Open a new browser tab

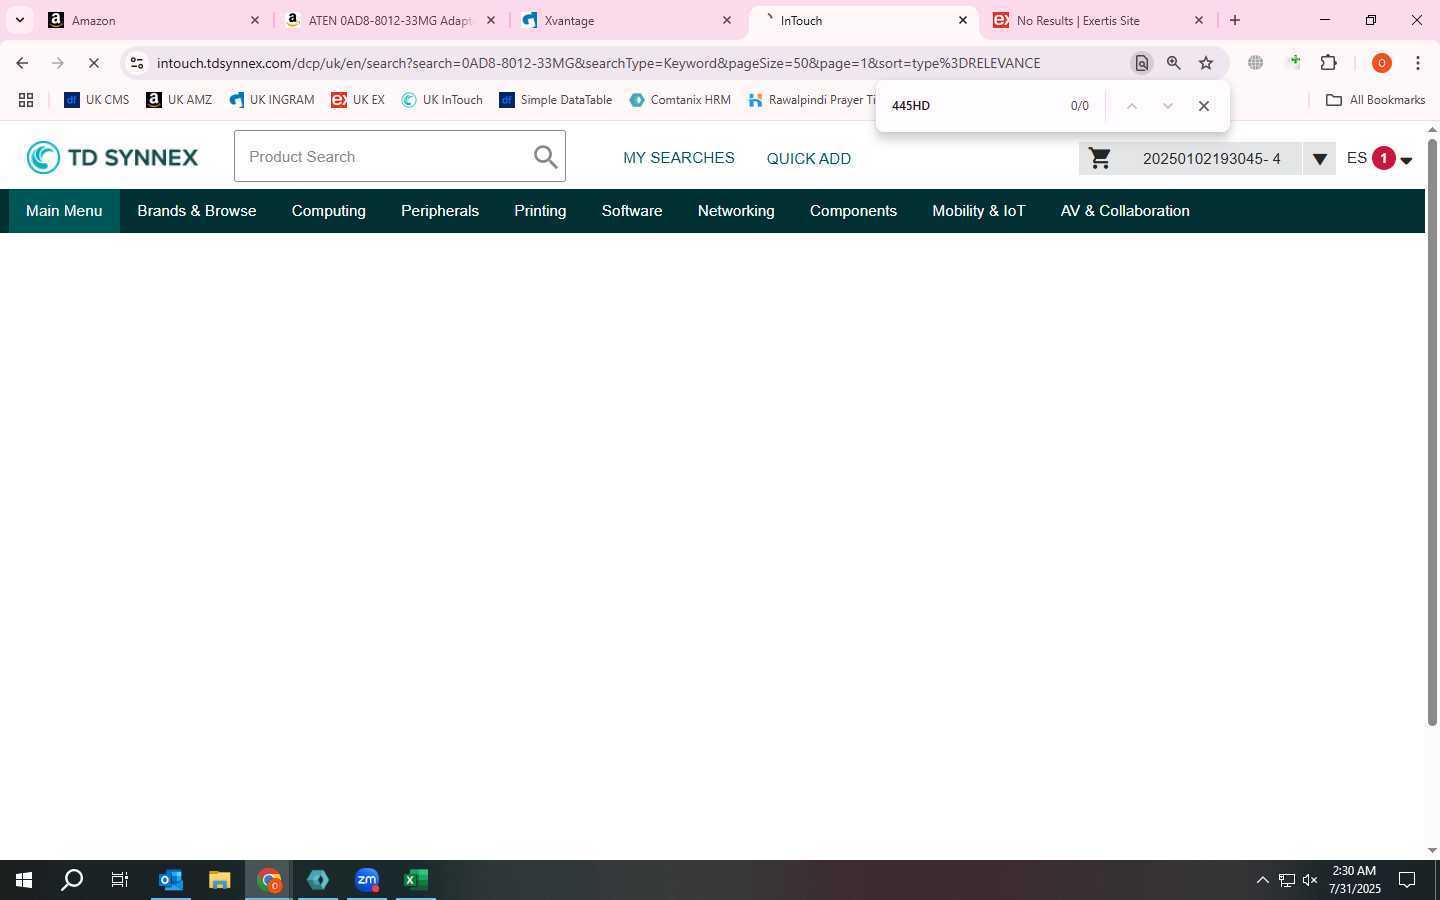(1235, 20)
